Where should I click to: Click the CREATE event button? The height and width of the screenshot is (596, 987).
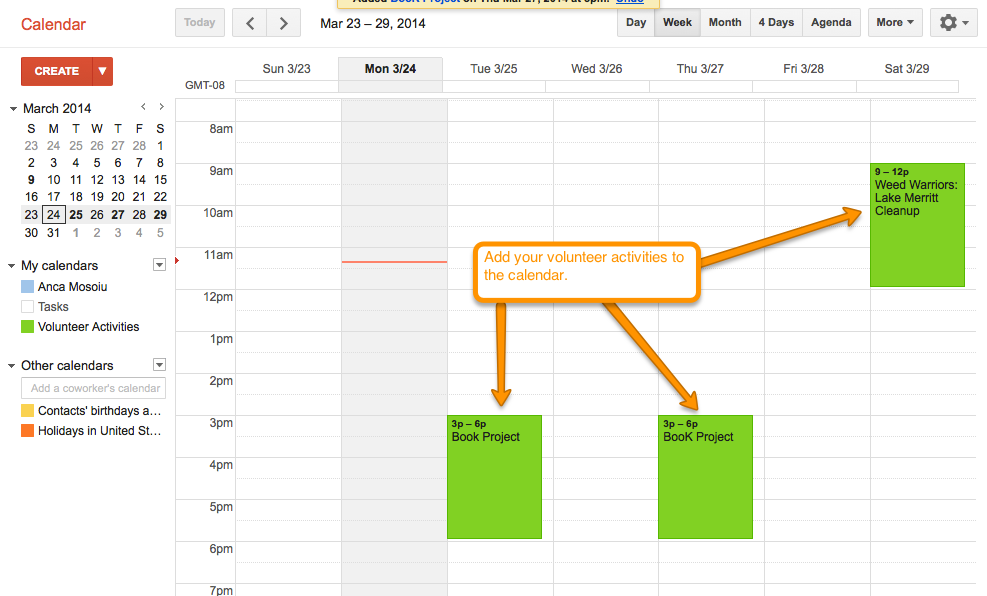[x=57, y=71]
